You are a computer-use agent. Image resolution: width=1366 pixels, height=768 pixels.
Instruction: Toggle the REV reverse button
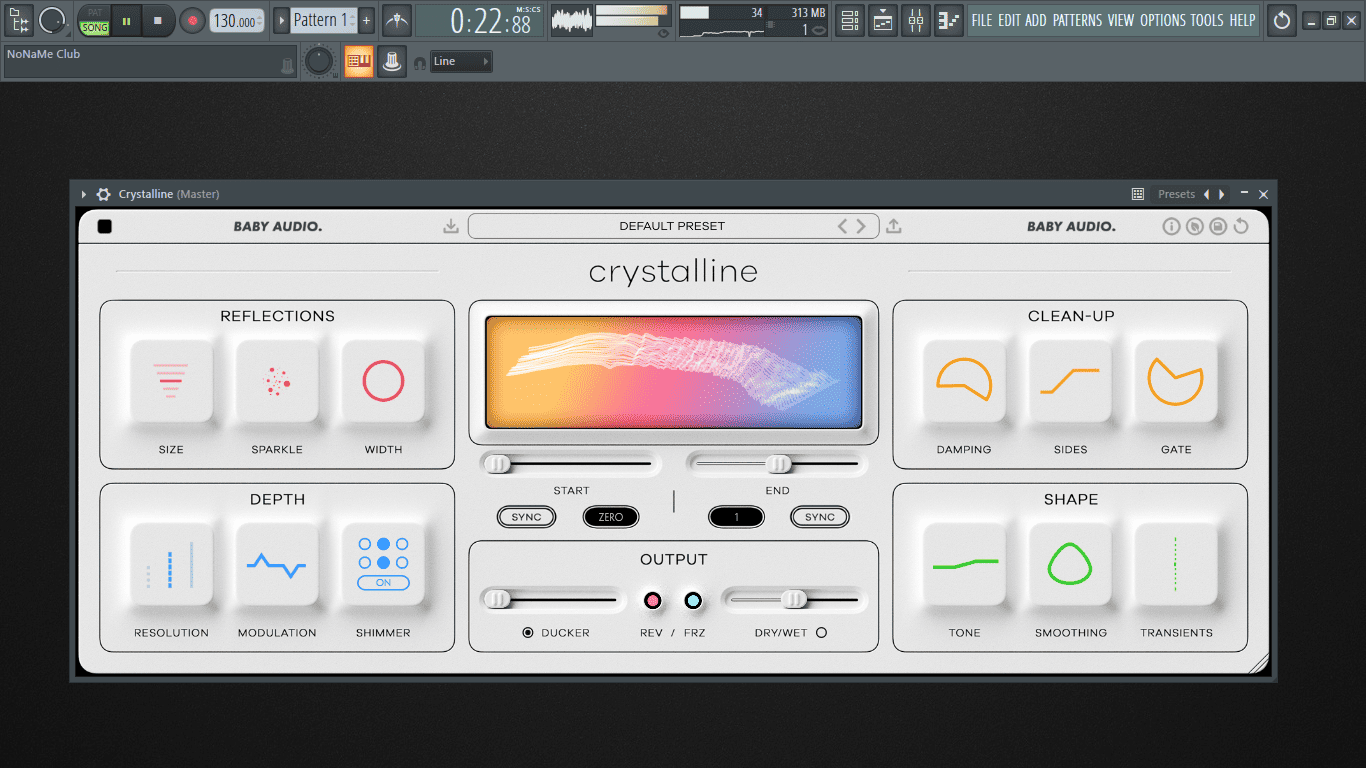click(653, 601)
